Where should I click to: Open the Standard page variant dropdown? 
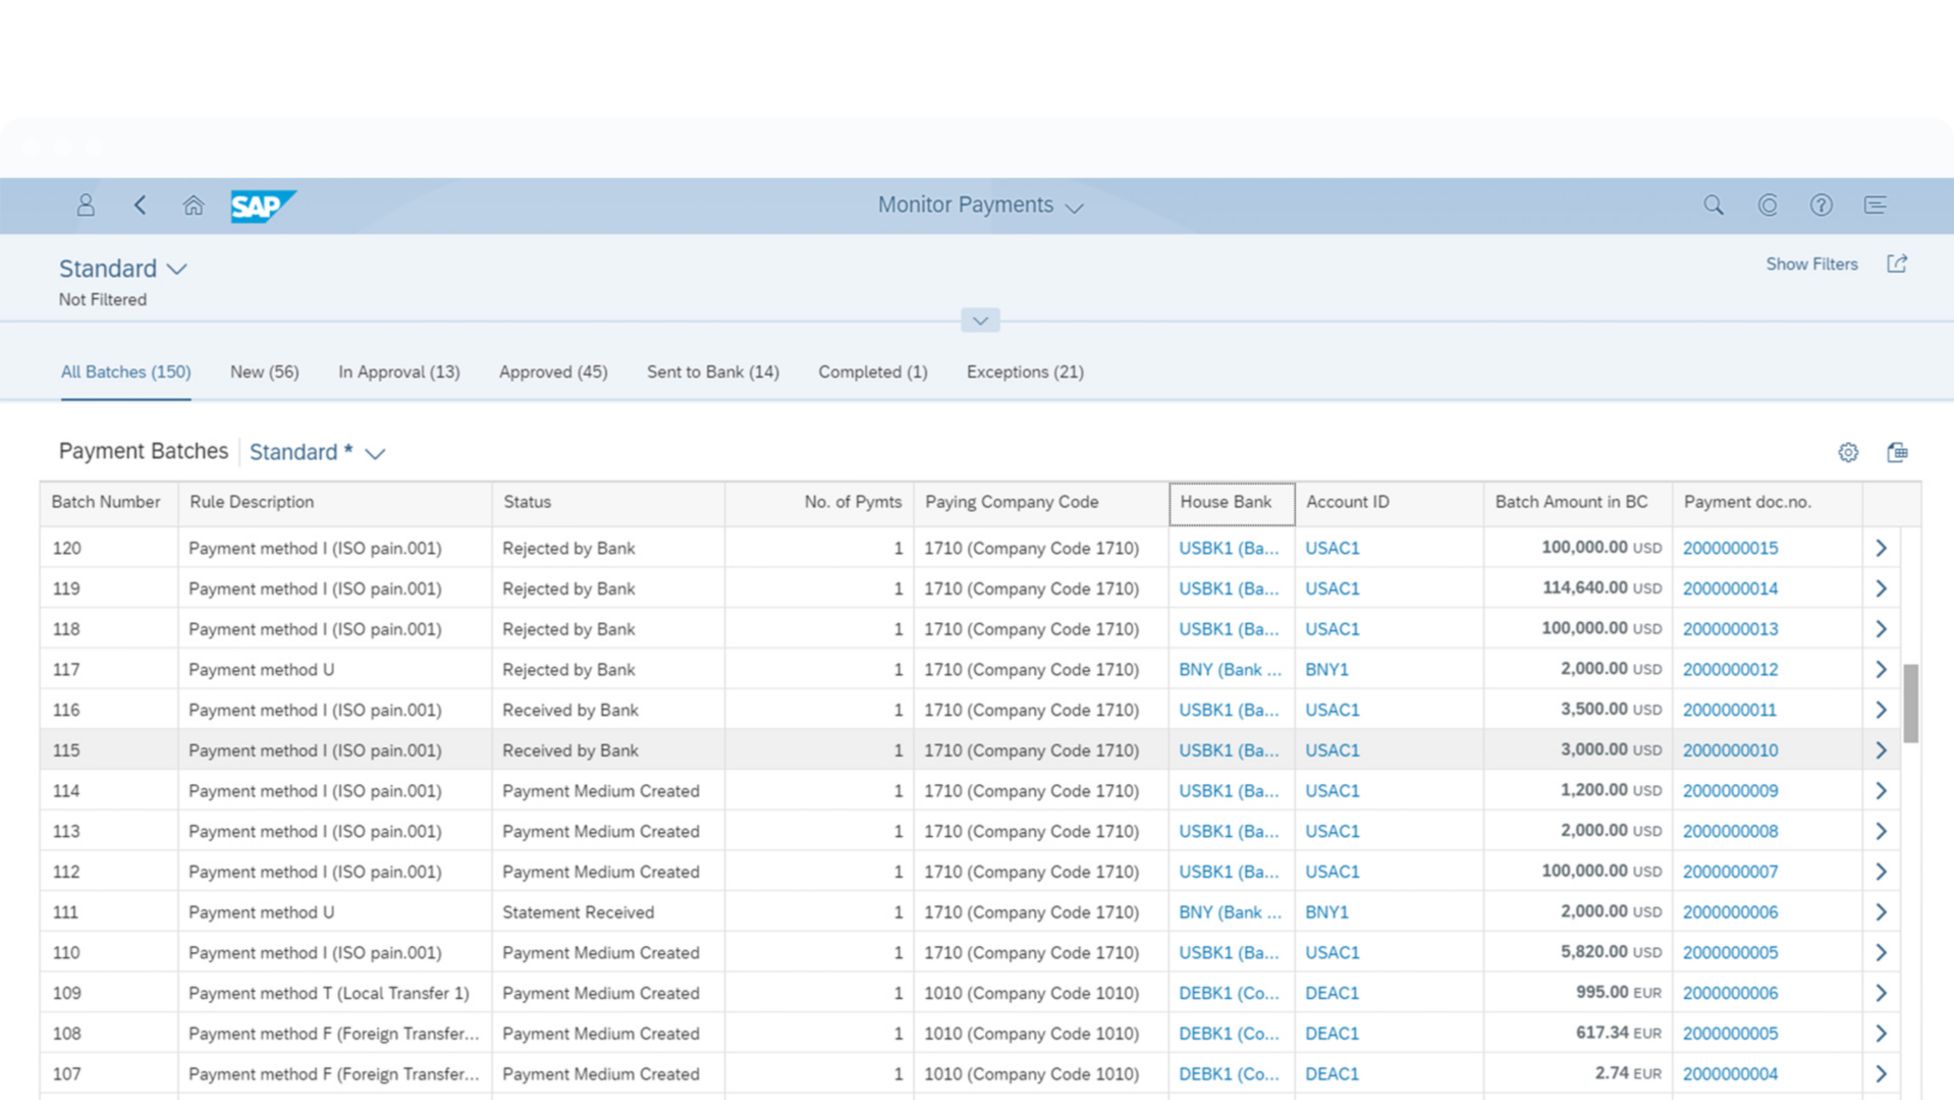tap(177, 269)
